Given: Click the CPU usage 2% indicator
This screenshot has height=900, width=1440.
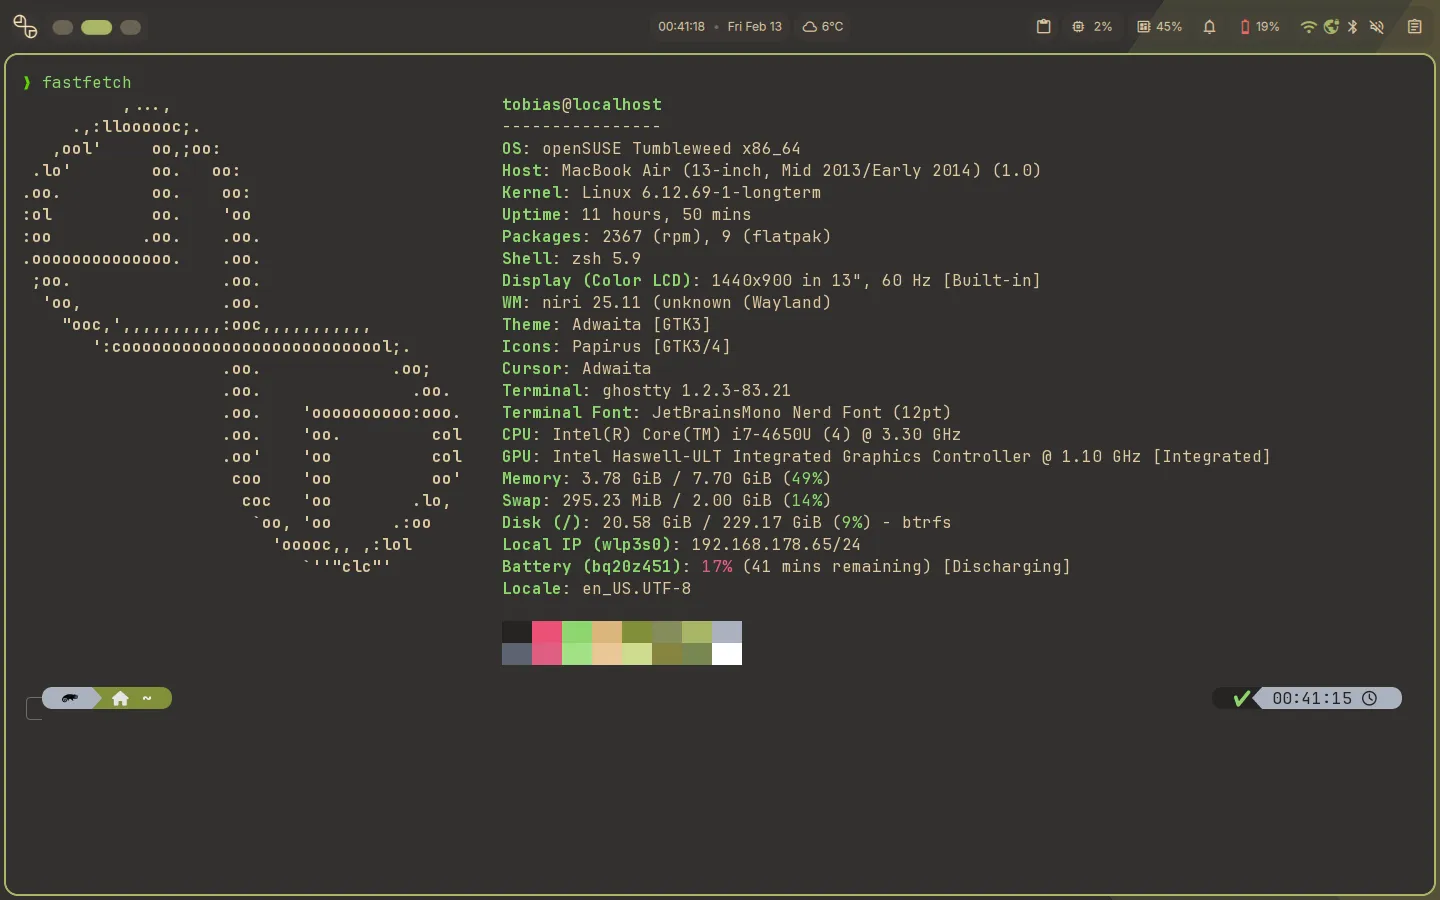Looking at the screenshot, I should click(1092, 27).
